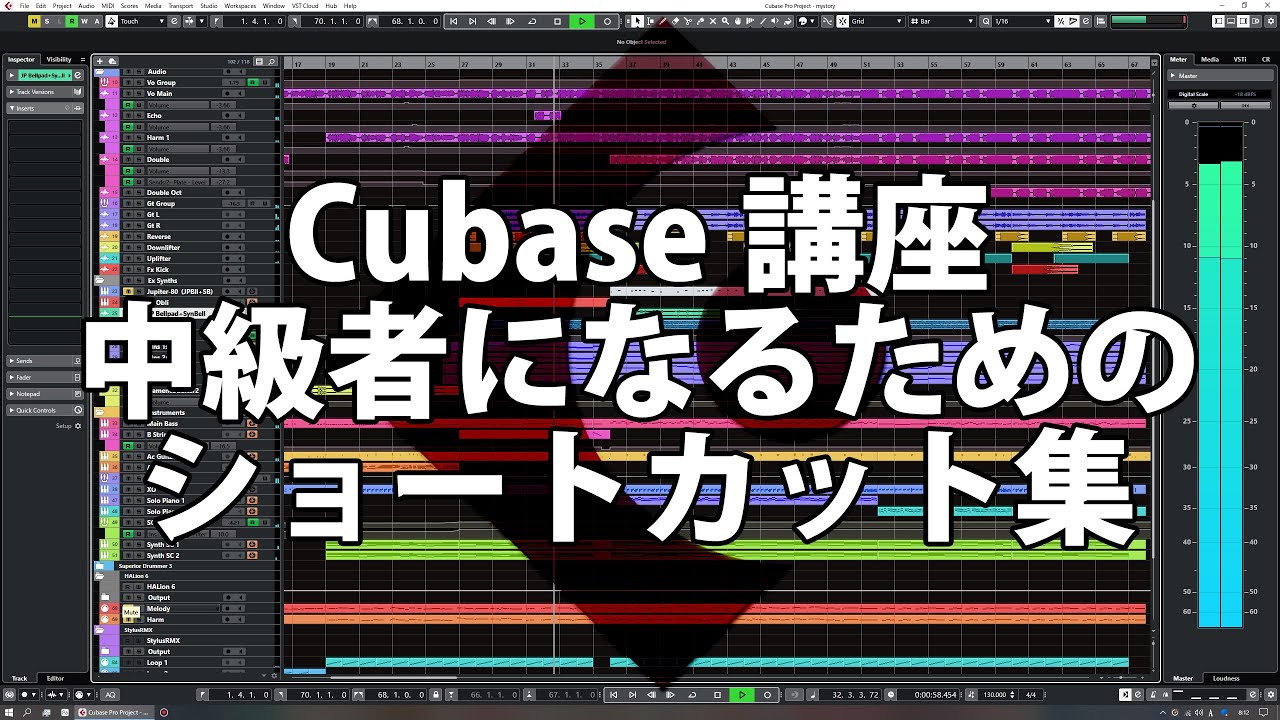Open toolbar setup gear icon
The image size is (1280, 720).
pos(1270,21)
